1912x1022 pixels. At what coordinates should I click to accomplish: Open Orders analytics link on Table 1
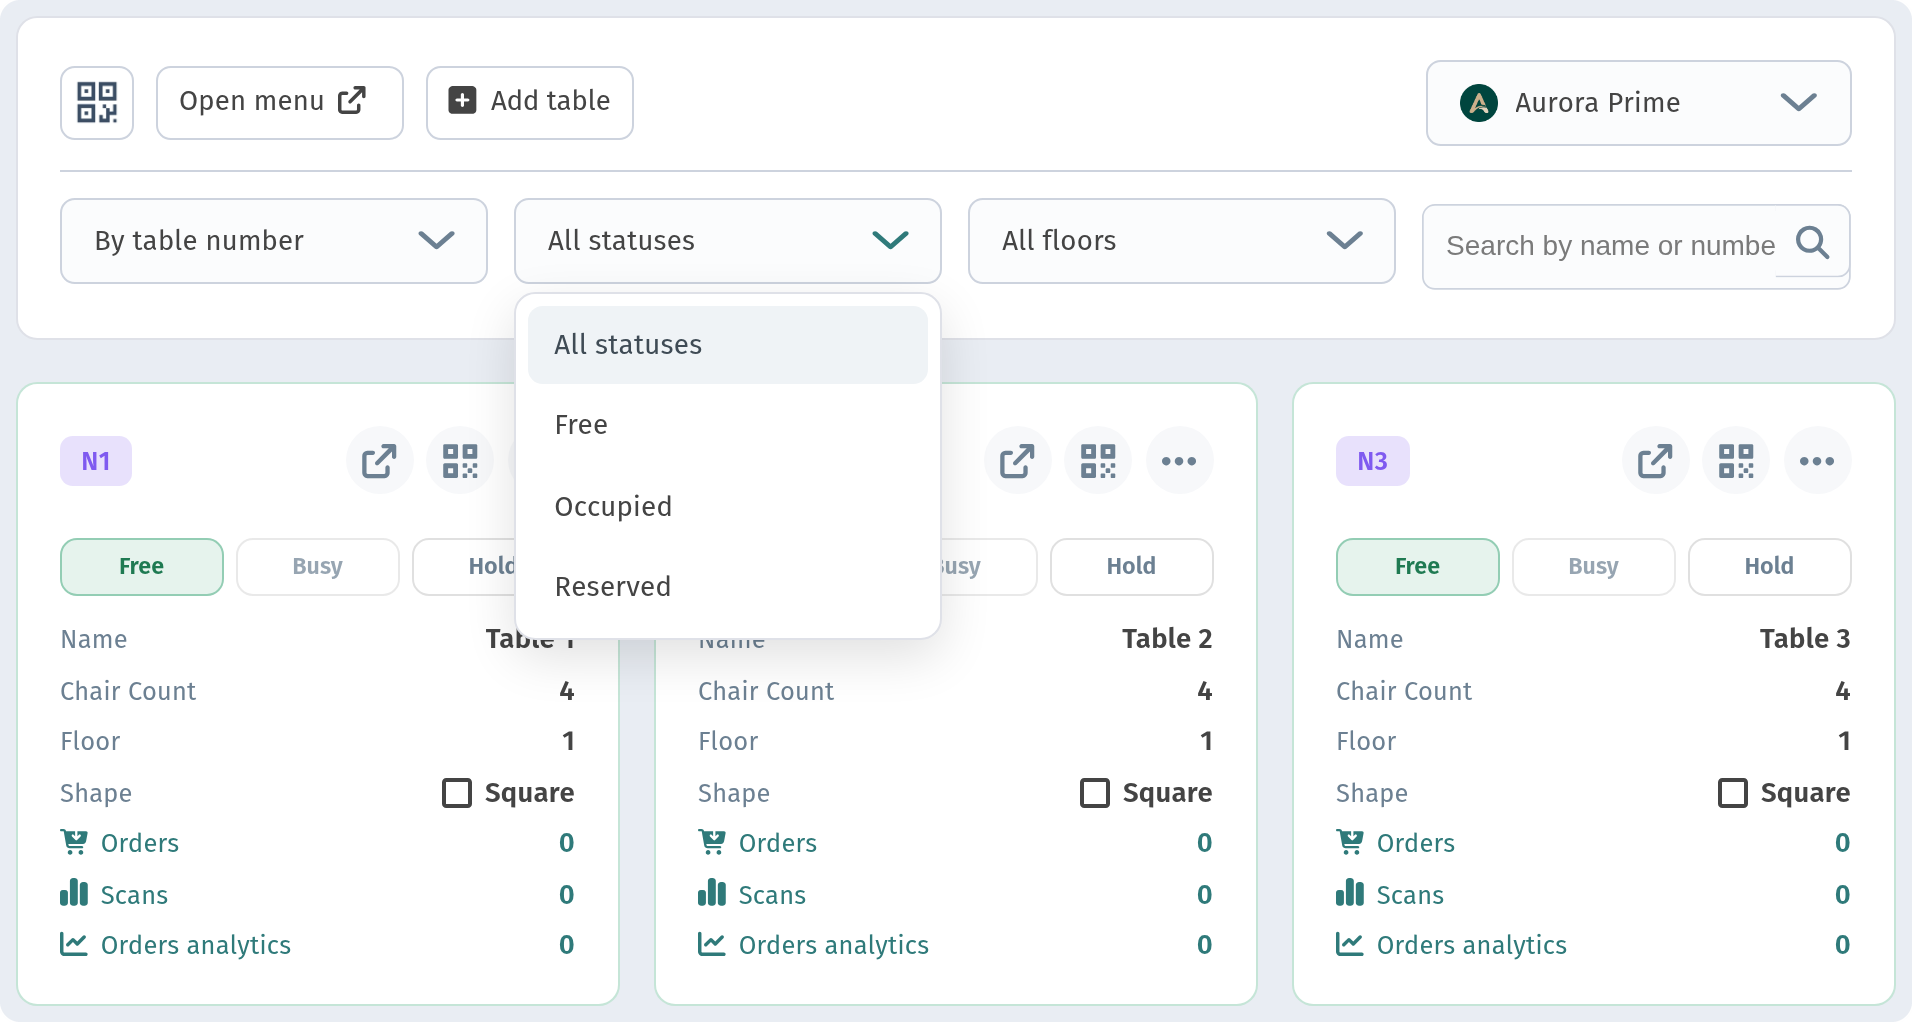point(196,945)
